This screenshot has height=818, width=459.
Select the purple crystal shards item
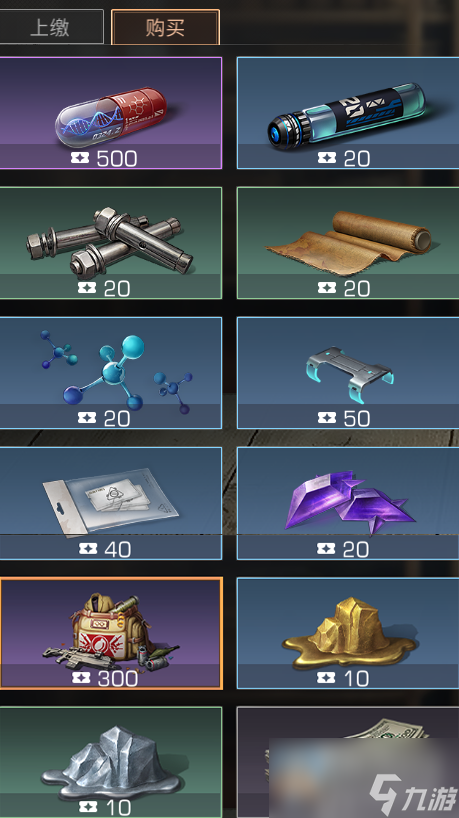[348, 503]
